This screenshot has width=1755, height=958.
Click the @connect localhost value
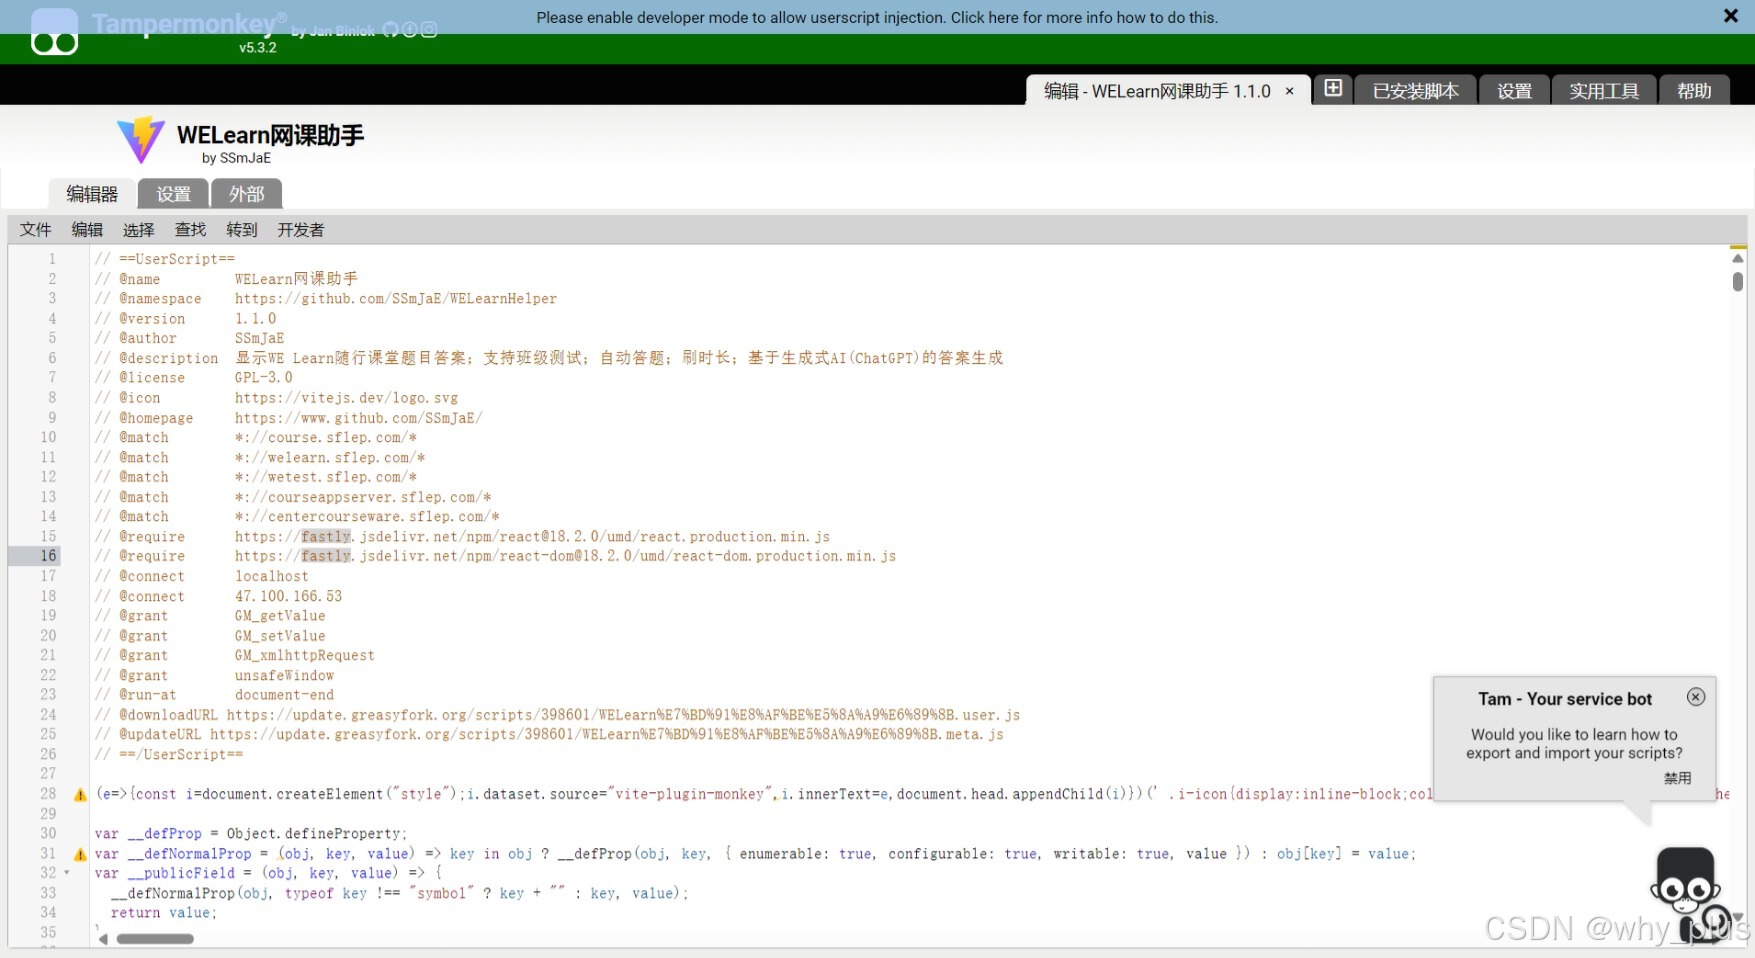coord(272,576)
